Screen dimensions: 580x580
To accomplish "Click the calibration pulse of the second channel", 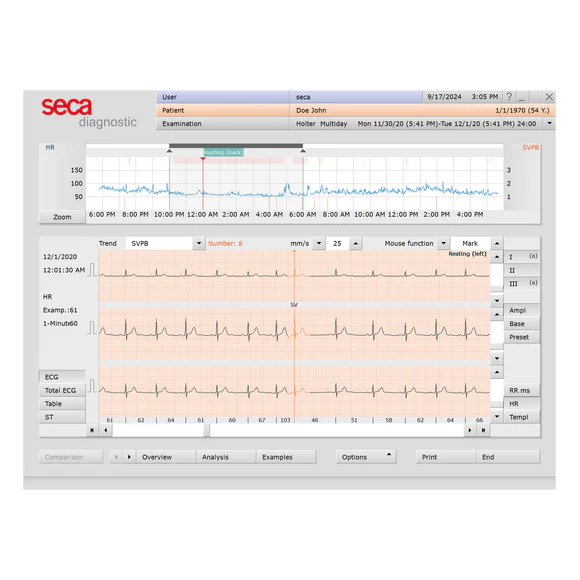I will [x=92, y=328].
